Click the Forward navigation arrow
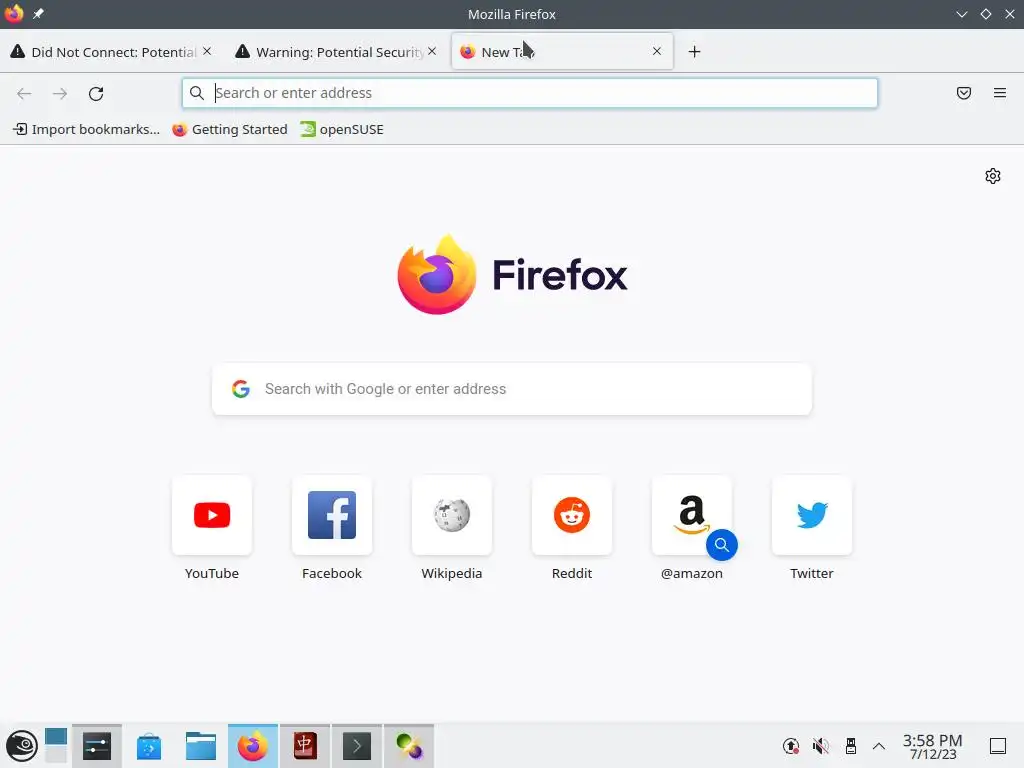 [60, 93]
